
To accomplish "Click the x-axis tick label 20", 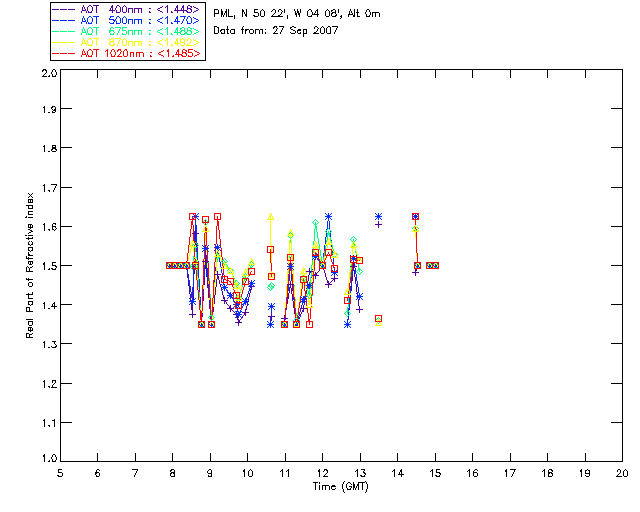I will (x=622, y=473).
